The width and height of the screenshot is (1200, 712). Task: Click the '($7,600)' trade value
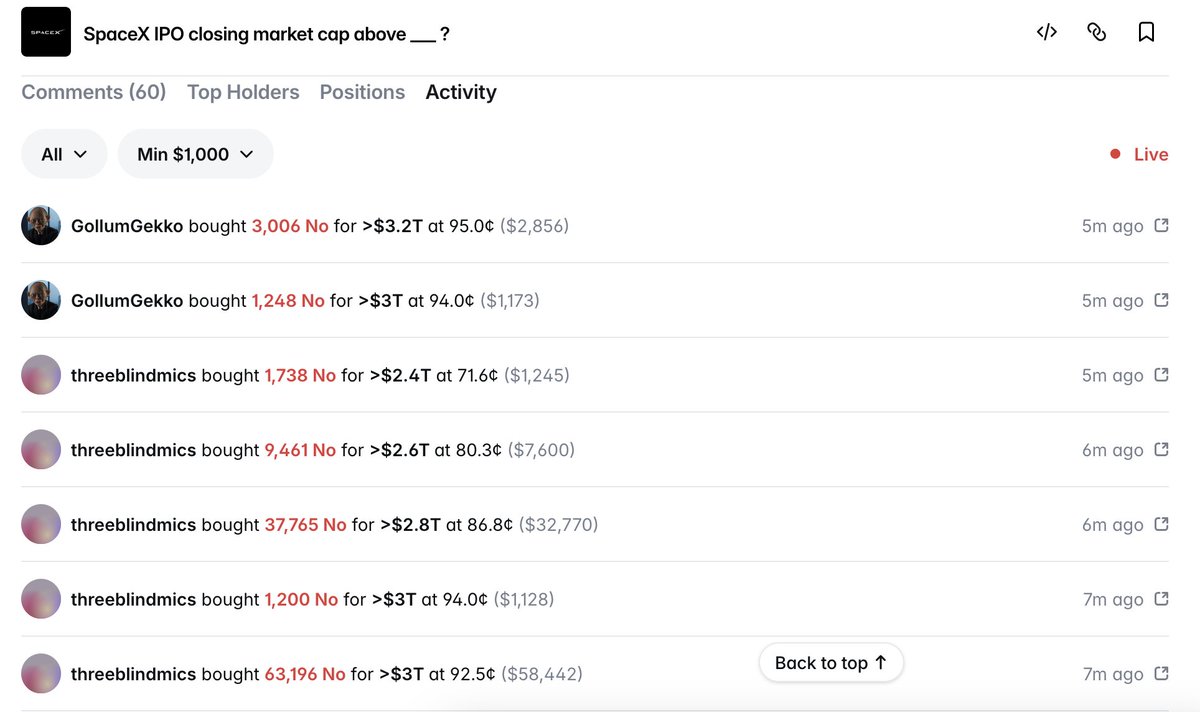tap(541, 450)
